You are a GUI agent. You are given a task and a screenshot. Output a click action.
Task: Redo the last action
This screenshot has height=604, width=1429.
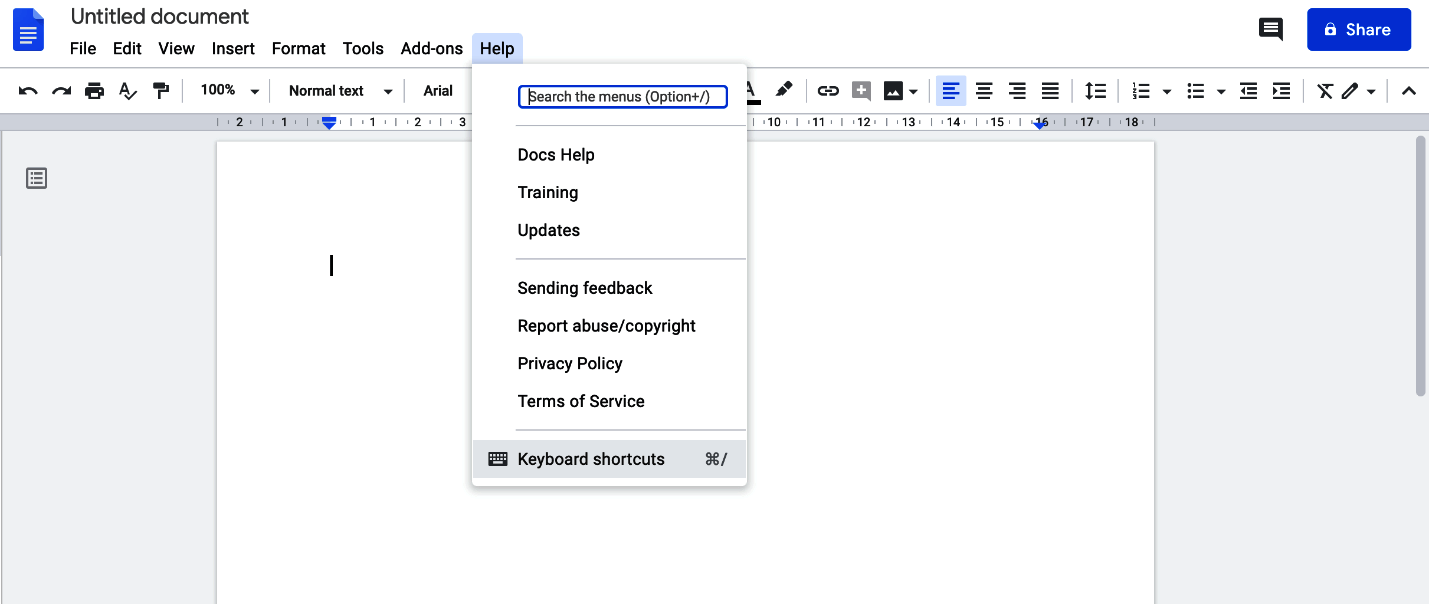point(60,90)
